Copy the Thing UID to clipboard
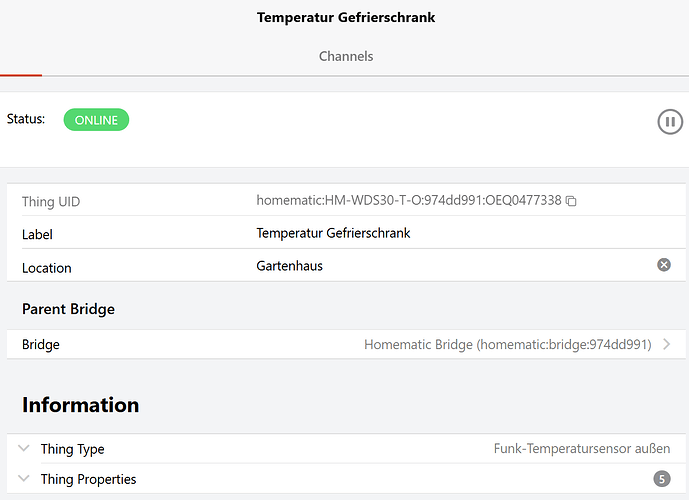Screen dimensions: 689x500 571,201
